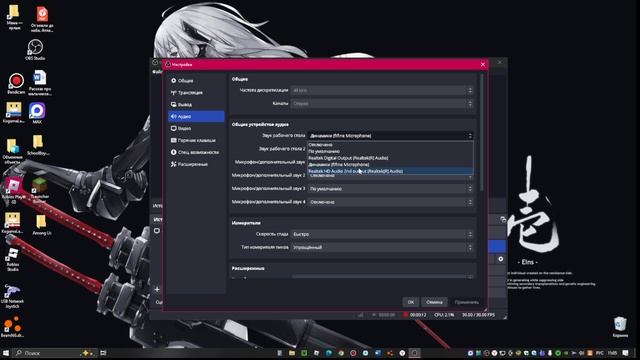Click the settings dialog vertical scrollbar
This screenshot has width=640, height=360.
[x=482, y=133]
